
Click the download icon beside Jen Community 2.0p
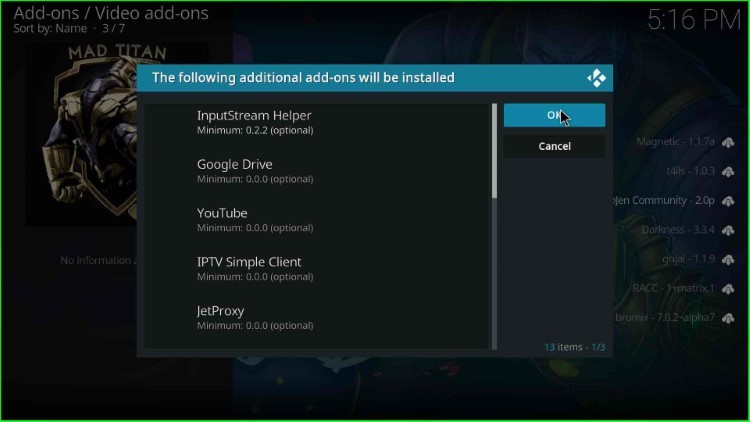click(x=728, y=200)
